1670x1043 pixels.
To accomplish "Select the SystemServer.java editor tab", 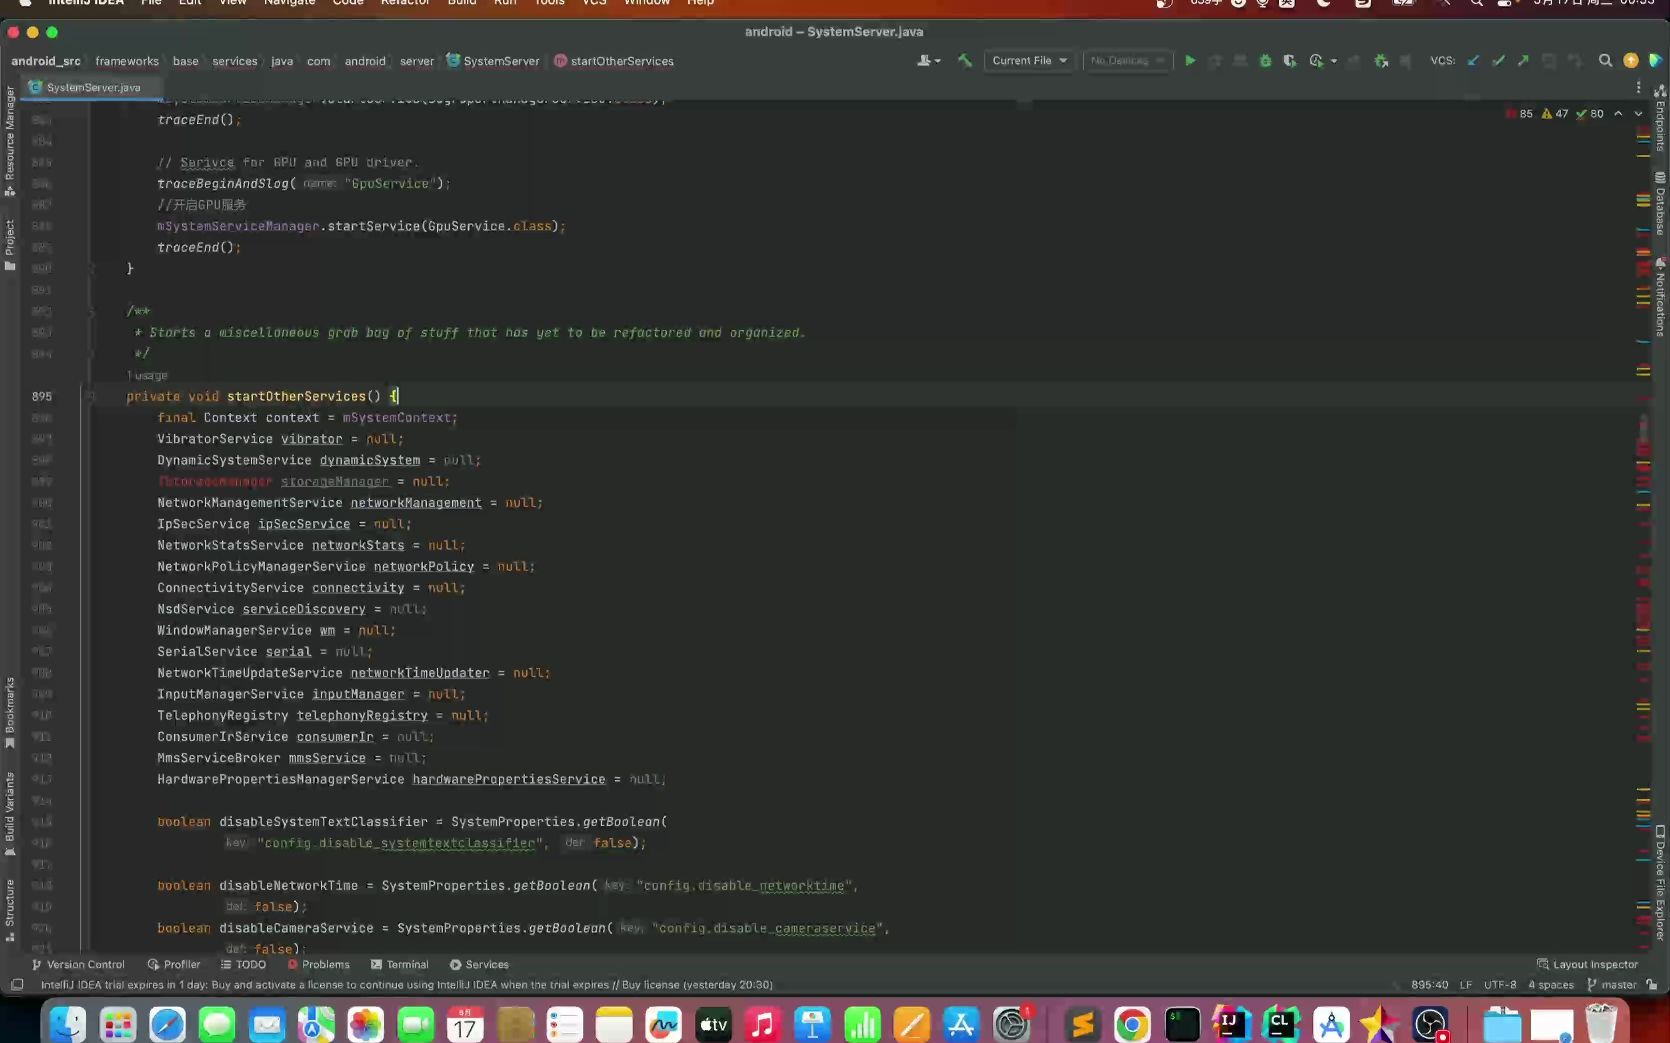I will point(92,87).
